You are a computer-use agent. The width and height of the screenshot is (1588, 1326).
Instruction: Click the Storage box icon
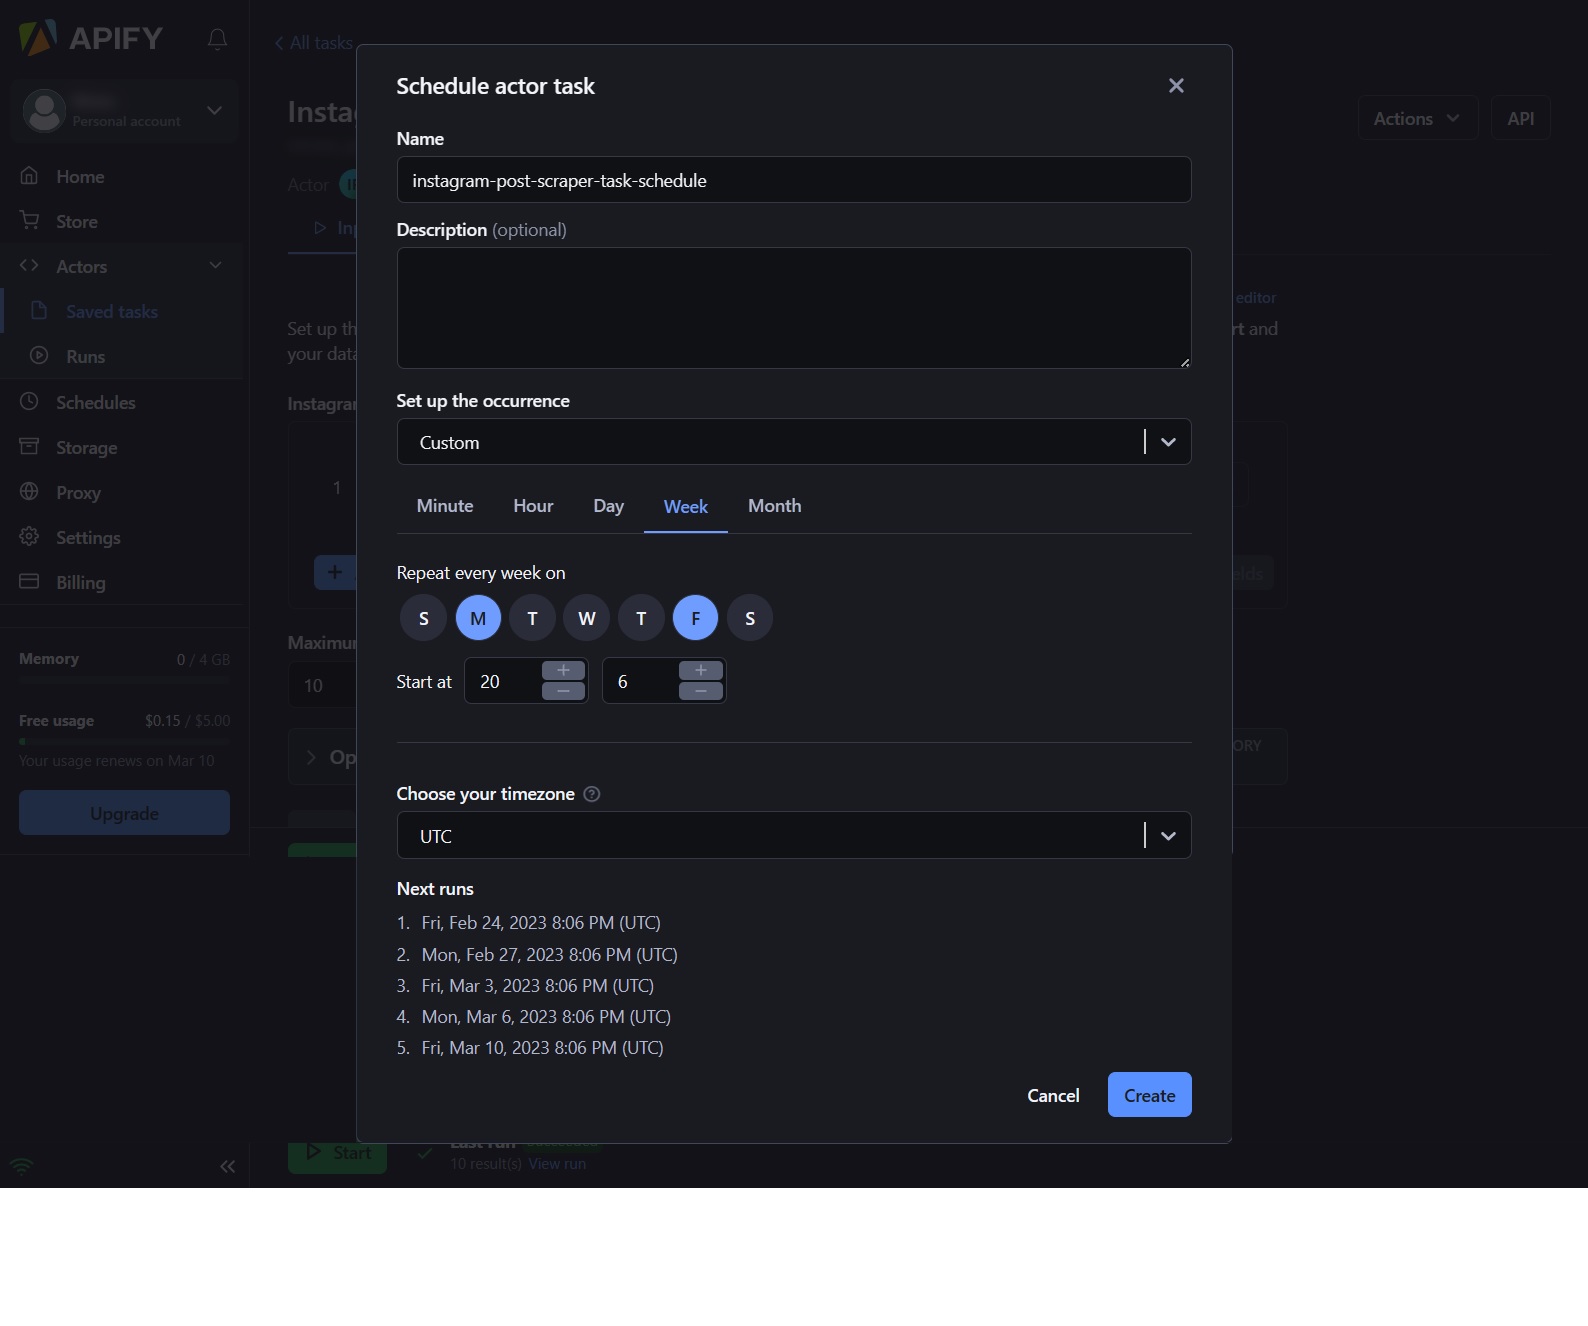coord(30,447)
